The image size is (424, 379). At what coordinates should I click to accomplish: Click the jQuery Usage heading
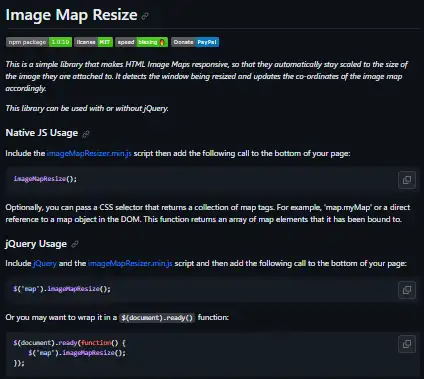pos(36,244)
